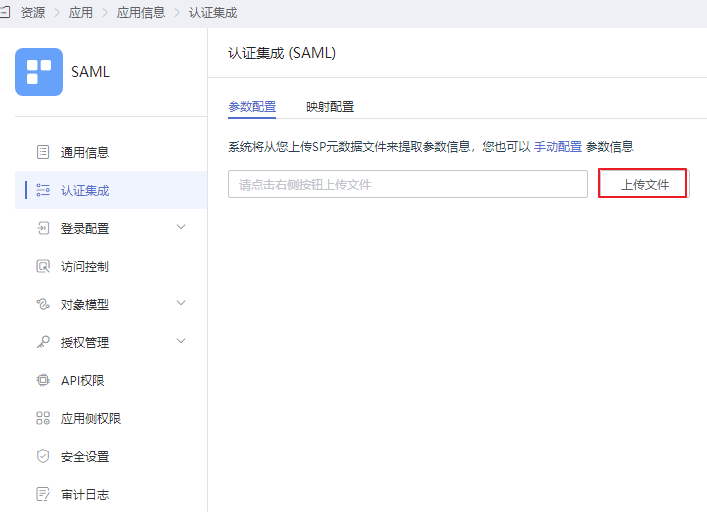Go to API权限 menu item
This screenshot has height=512, width=707.
pos(83,380)
